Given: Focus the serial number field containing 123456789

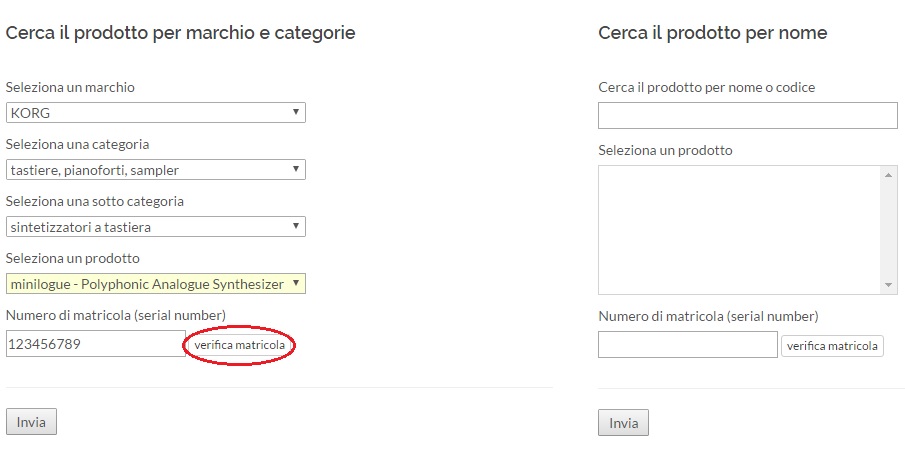Looking at the screenshot, I should tap(96, 343).
